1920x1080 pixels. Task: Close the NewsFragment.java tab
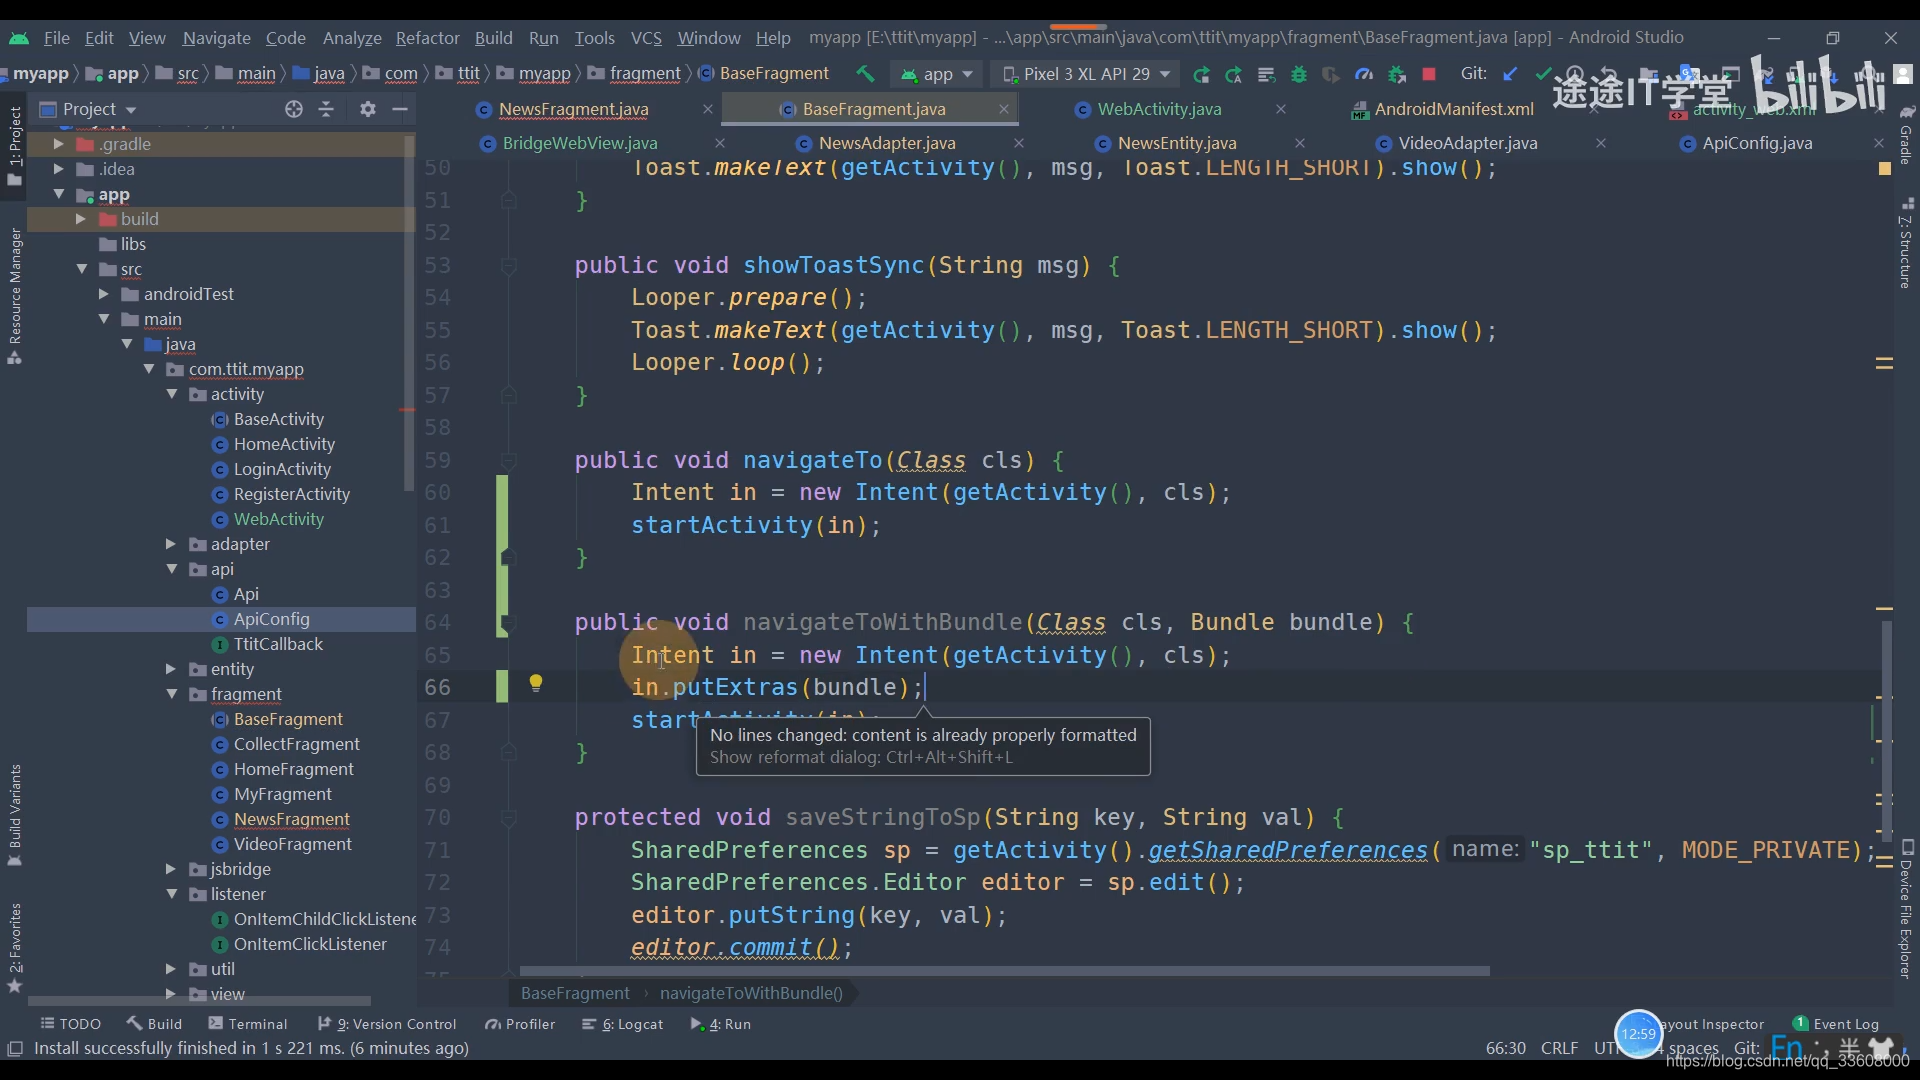click(708, 109)
